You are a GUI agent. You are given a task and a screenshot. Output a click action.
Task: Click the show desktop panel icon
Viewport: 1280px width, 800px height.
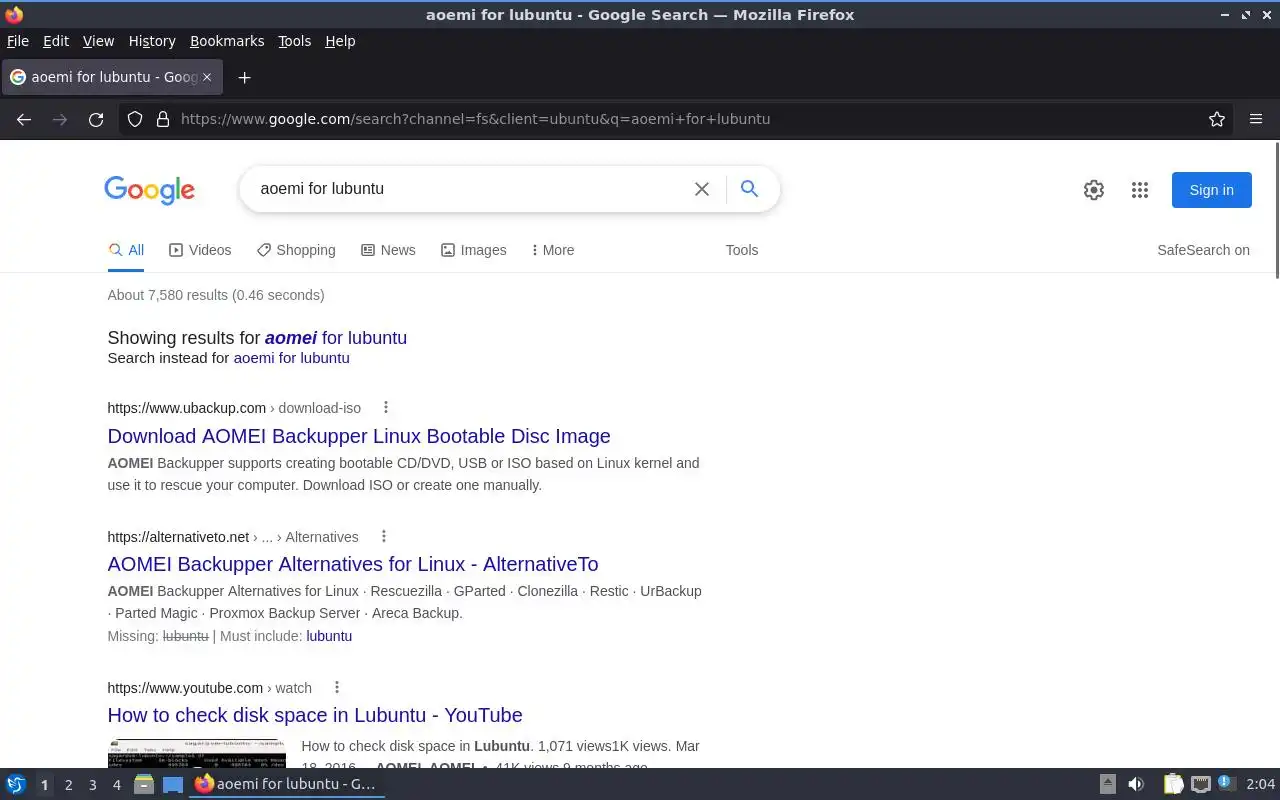[173, 785]
